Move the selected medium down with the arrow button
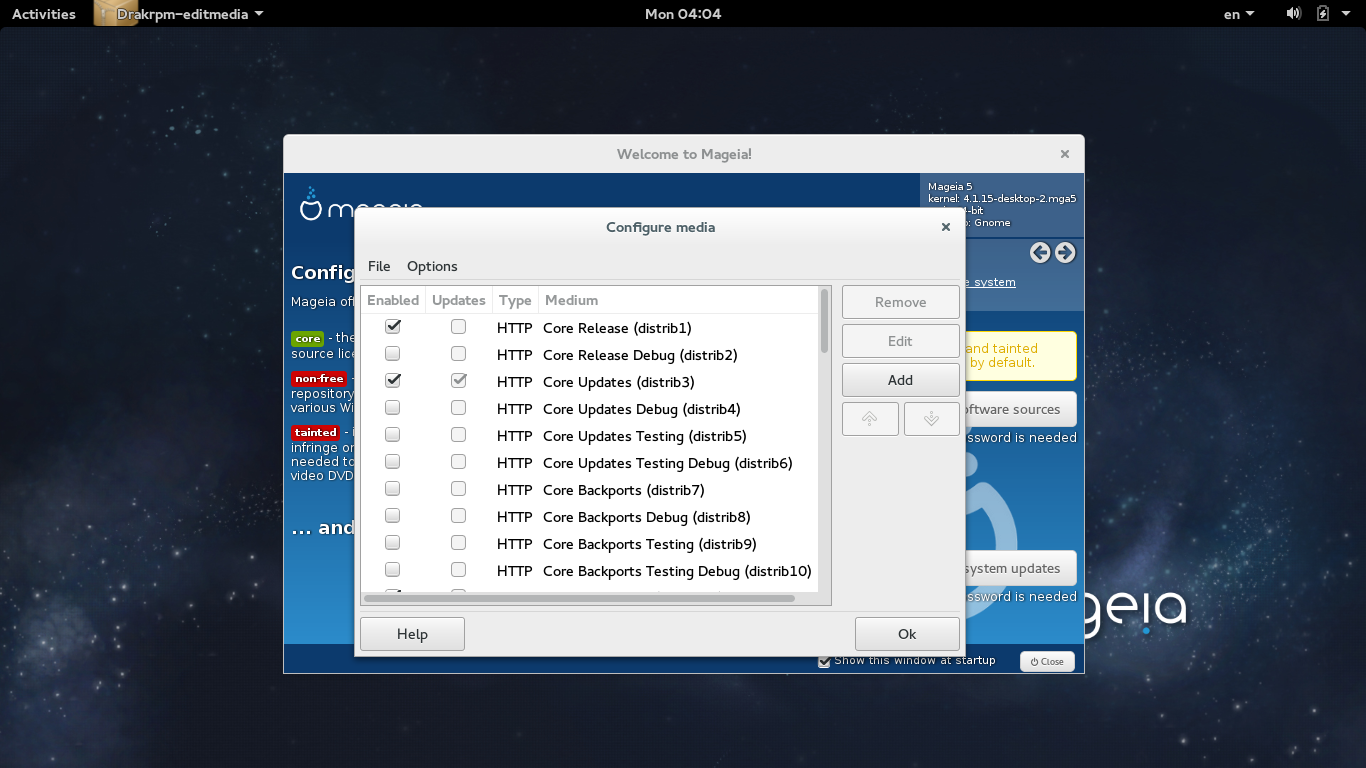The width and height of the screenshot is (1366, 768). pyautogui.click(x=931, y=419)
